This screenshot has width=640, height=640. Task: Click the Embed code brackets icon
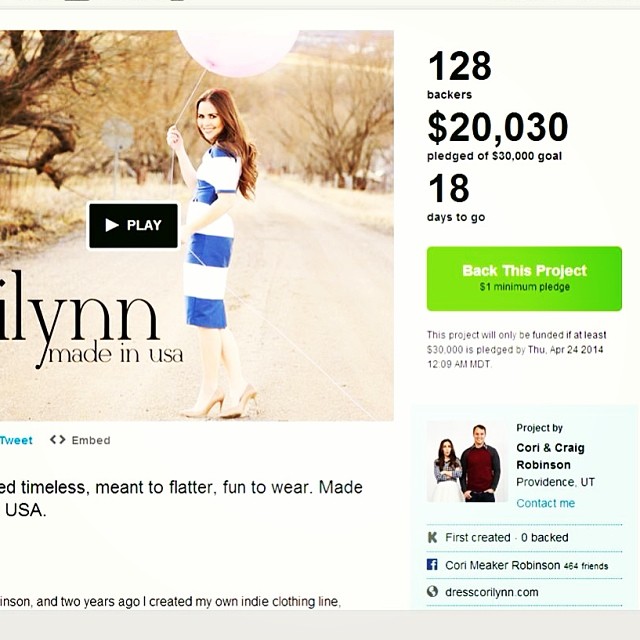coord(58,440)
